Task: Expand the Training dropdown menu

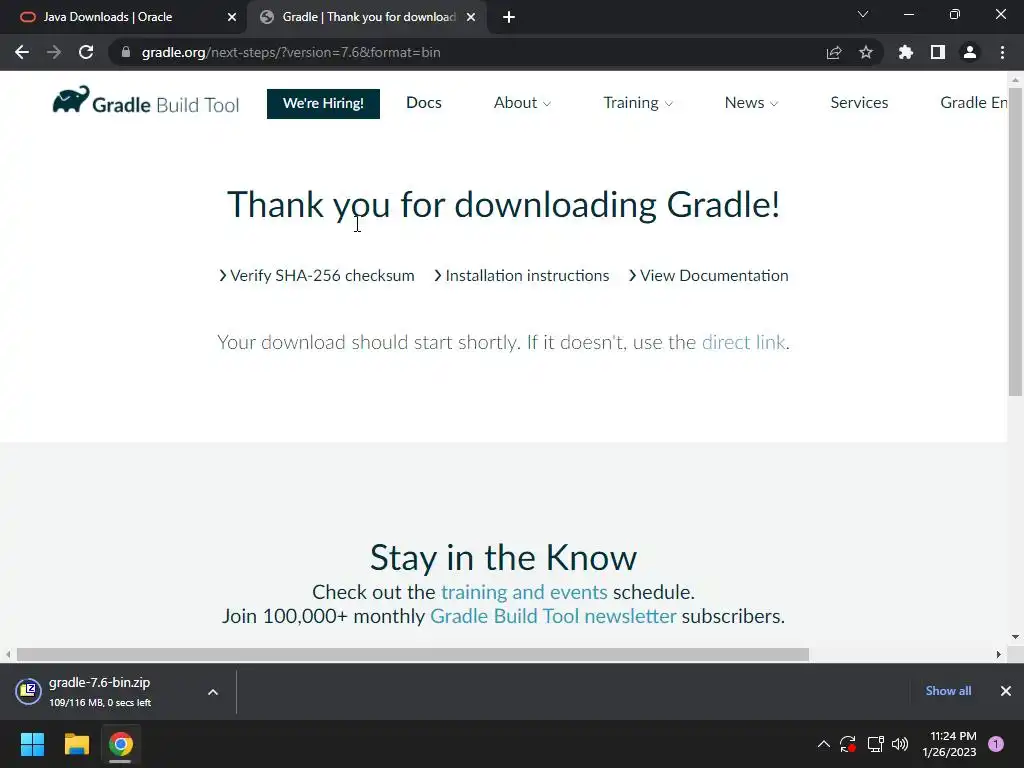Action: click(638, 103)
